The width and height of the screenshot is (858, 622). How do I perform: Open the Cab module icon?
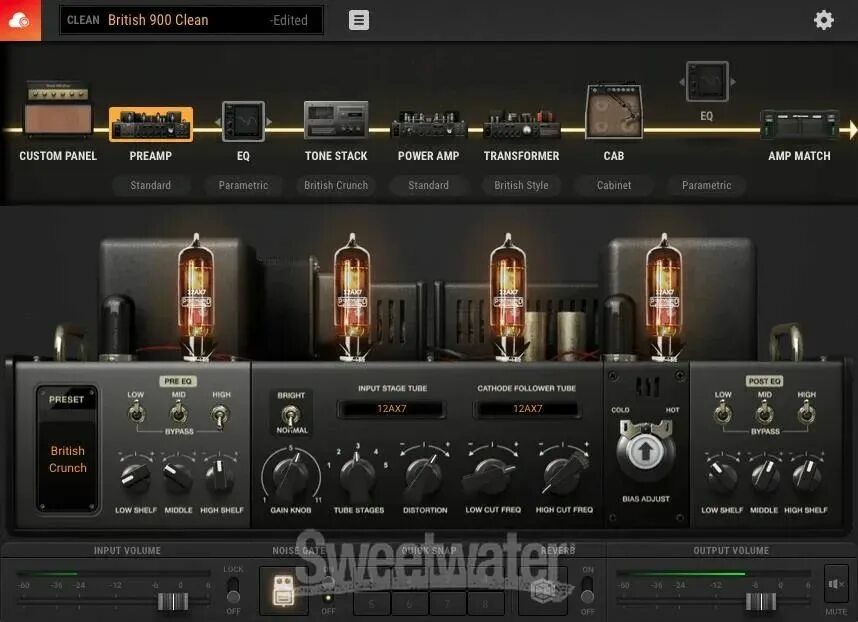[614, 111]
